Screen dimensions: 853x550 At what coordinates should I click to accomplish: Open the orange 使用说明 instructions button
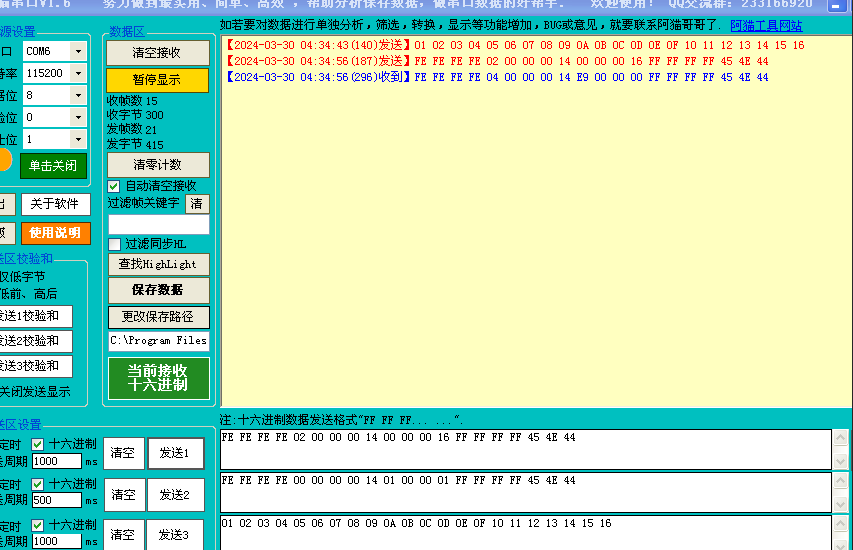55,233
